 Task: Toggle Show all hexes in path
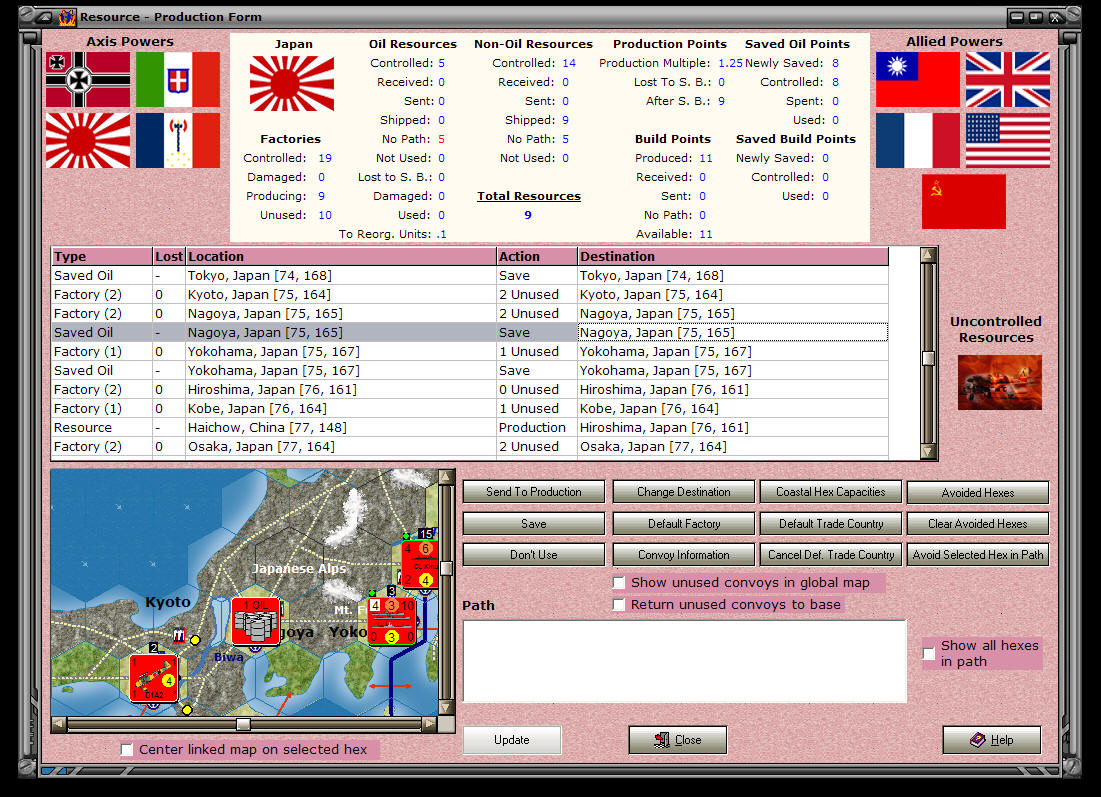[928, 653]
